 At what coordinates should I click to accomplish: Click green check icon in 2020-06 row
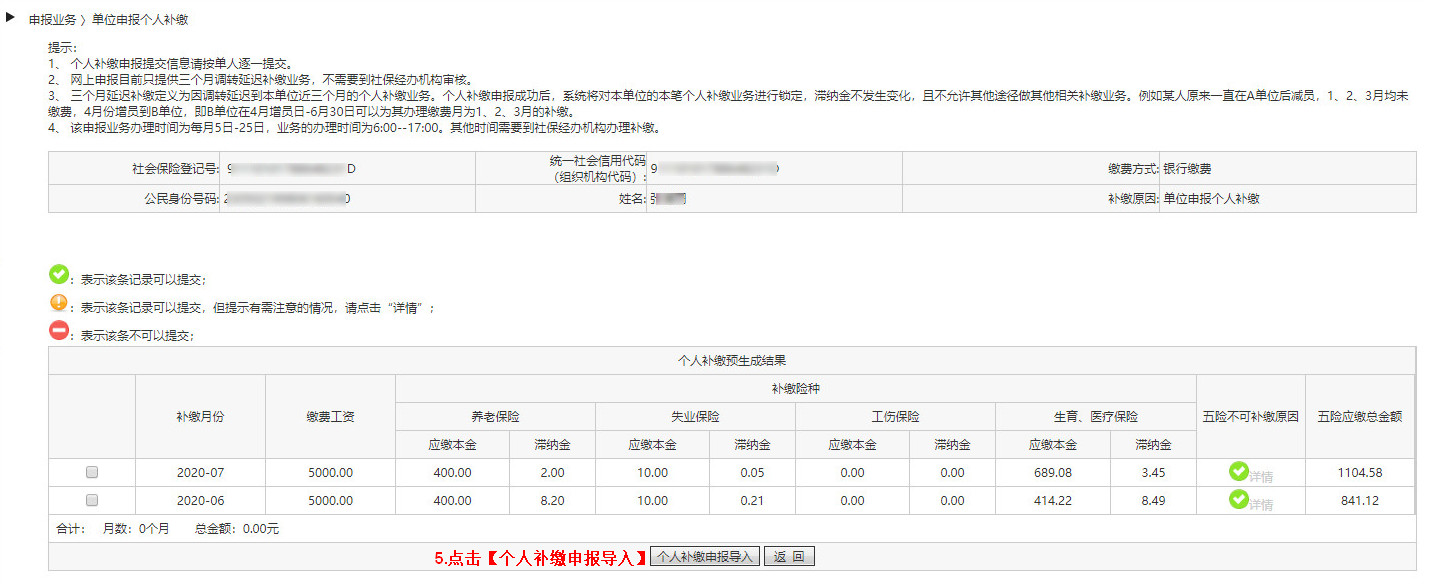click(1239, 499)
